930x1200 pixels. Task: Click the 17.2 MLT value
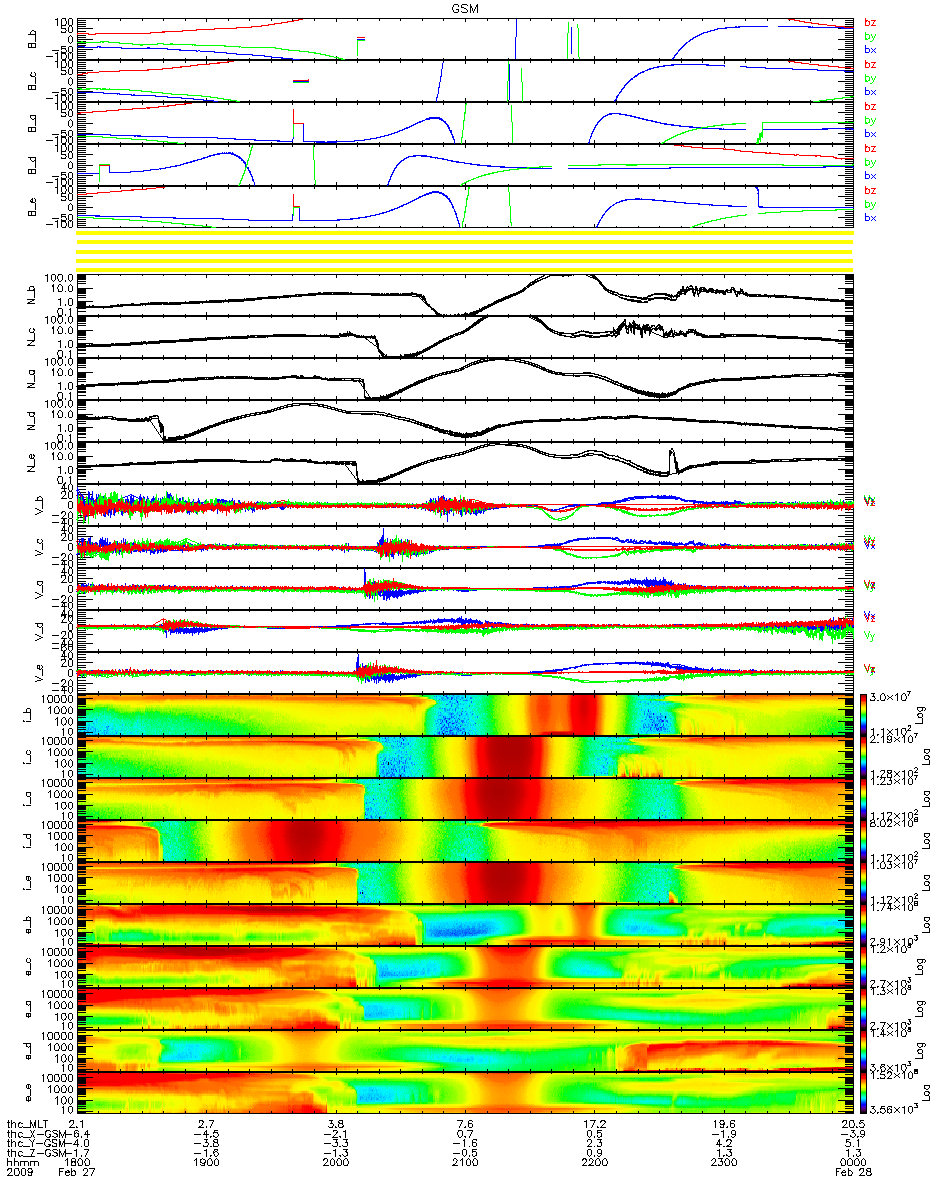(594, 1124)
